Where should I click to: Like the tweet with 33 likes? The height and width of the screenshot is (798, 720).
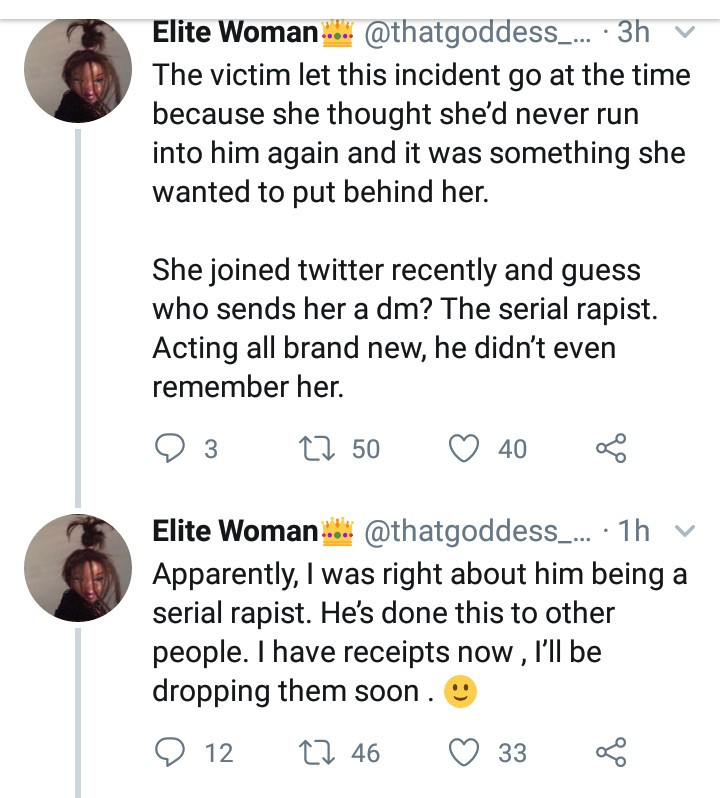pos(463,752)
